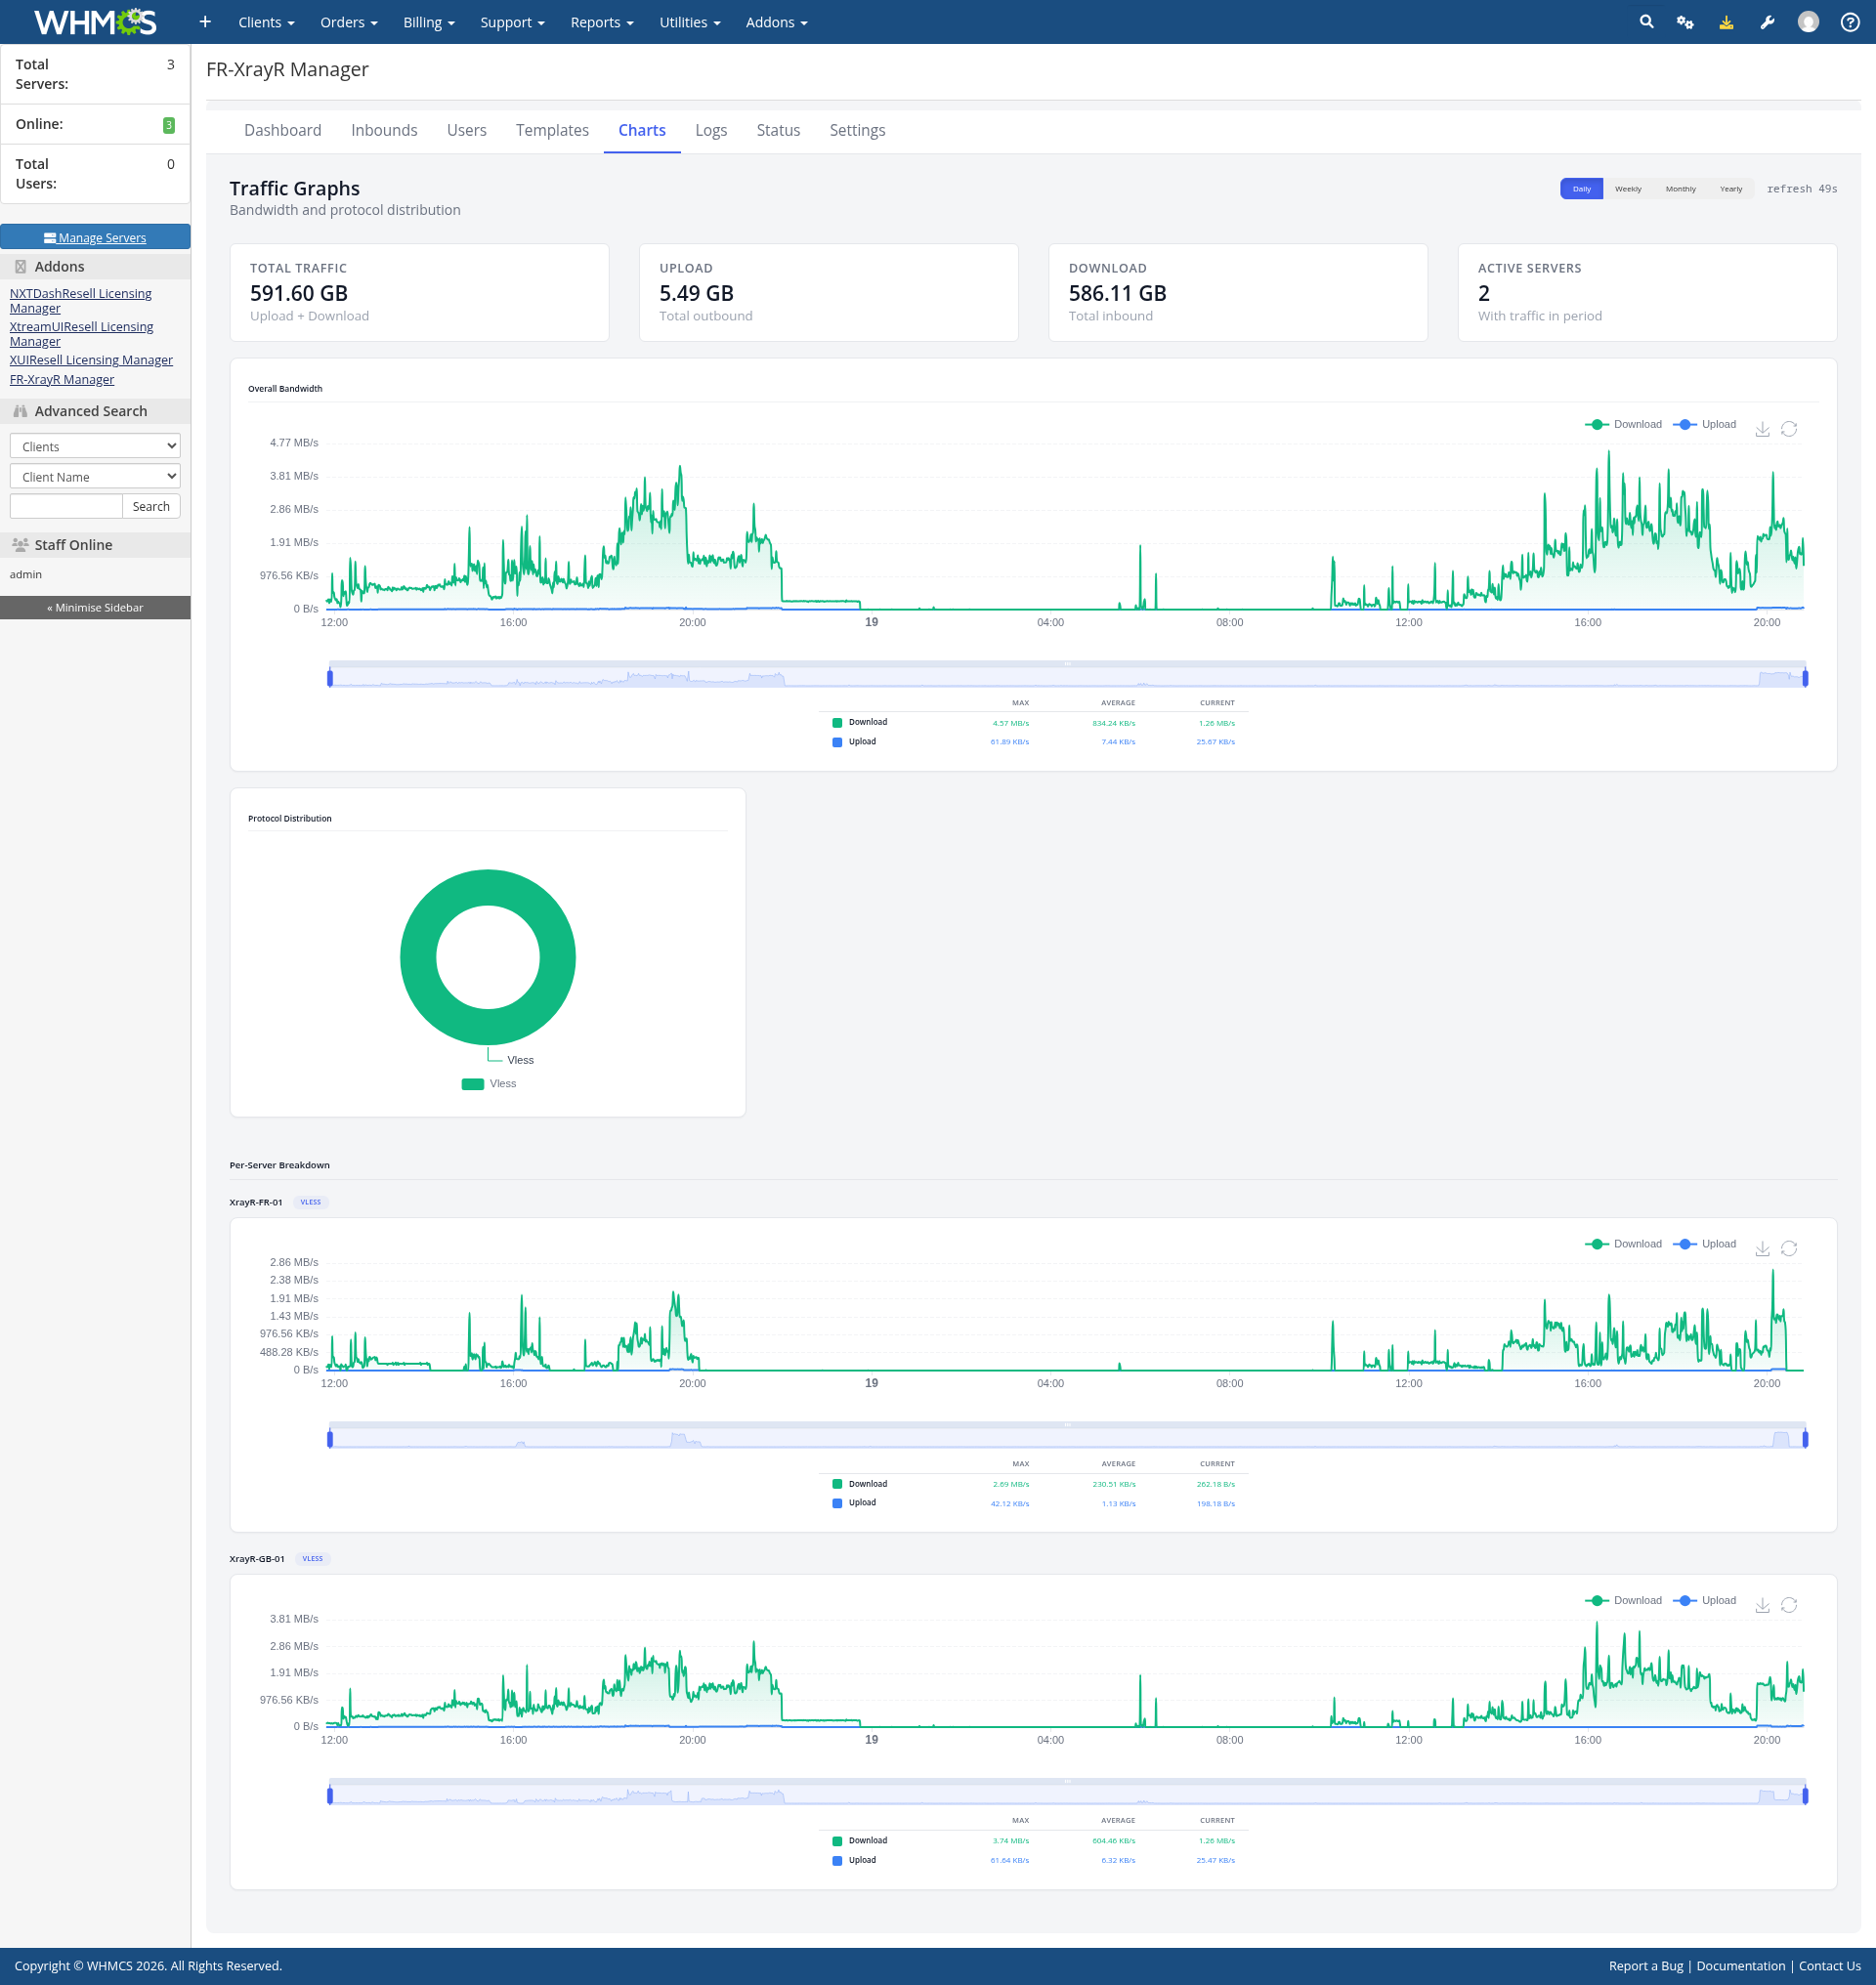Open XUIResell Licensing Manager link
Screen dimensions: 1876x1985
91,360
